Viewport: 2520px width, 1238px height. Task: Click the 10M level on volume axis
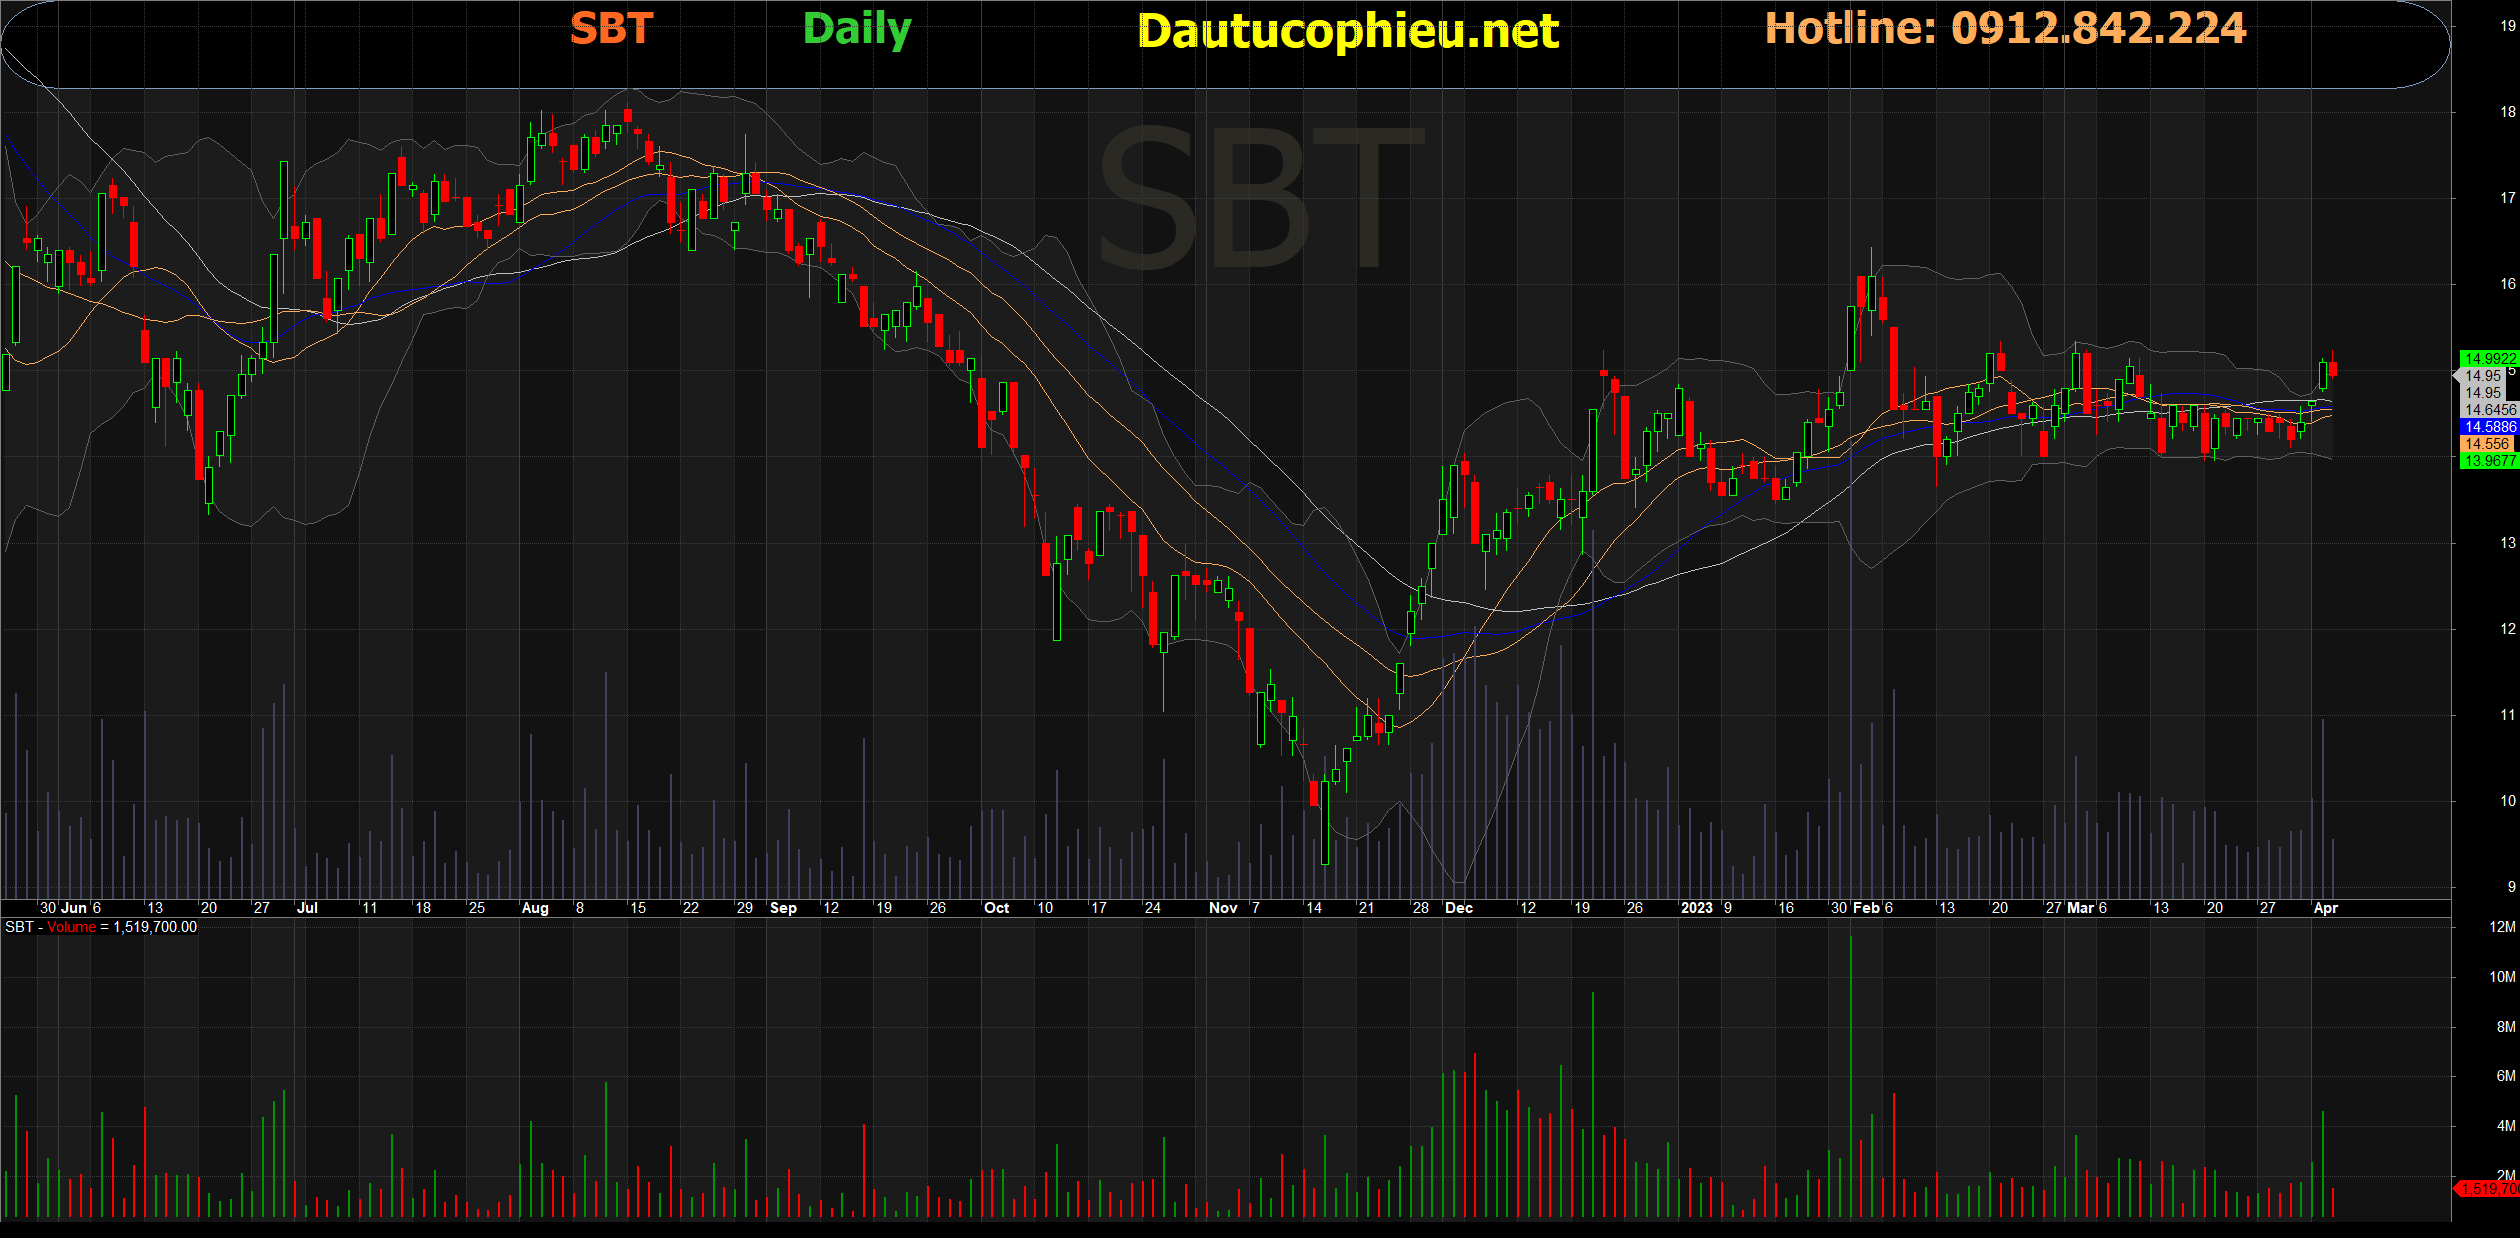tap(2501, 977)
